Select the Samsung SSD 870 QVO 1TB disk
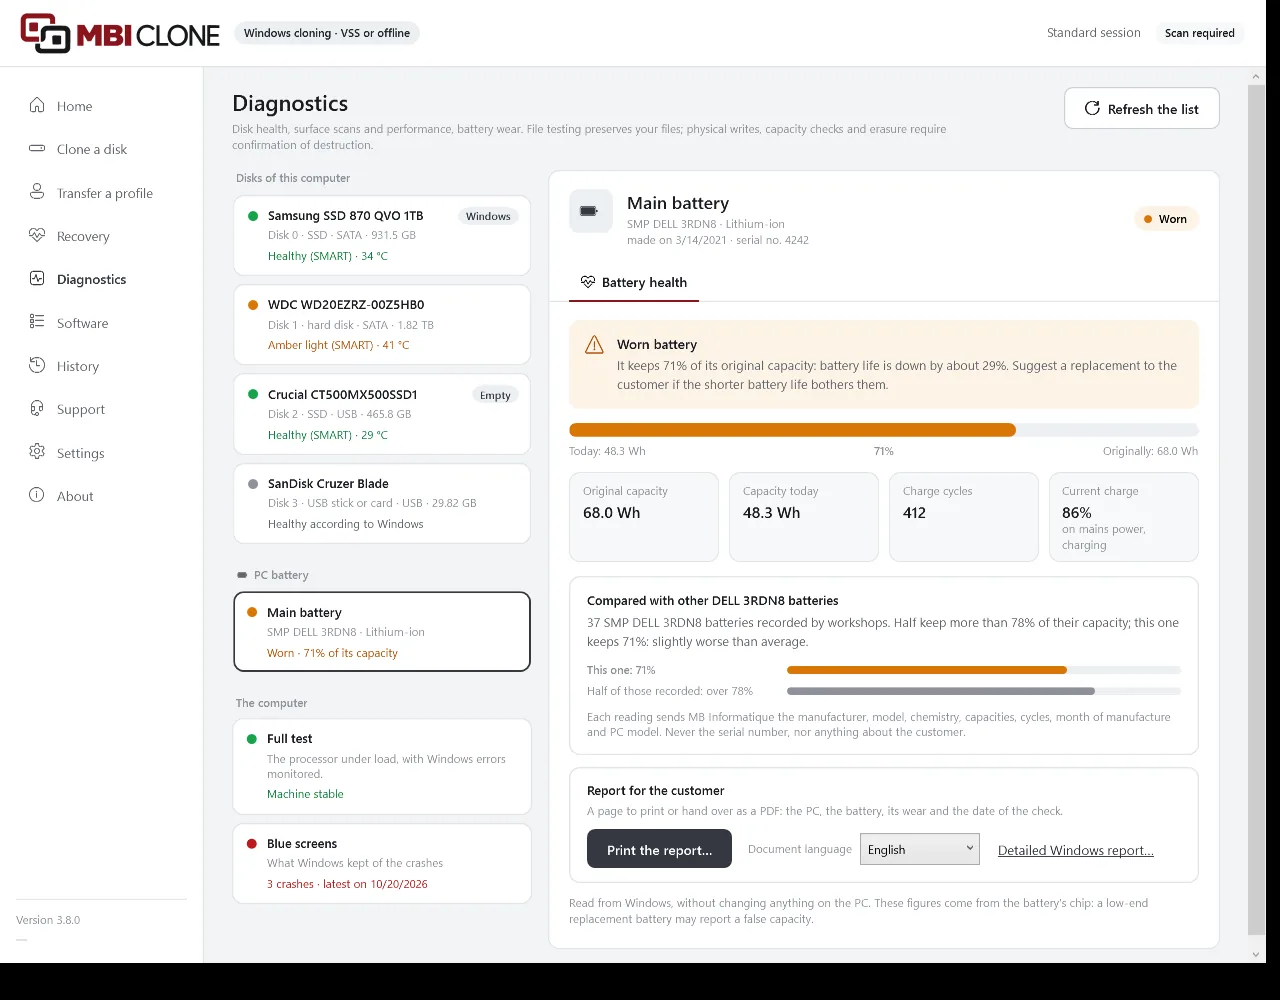1280x1000 pixels. pos(382,236)
